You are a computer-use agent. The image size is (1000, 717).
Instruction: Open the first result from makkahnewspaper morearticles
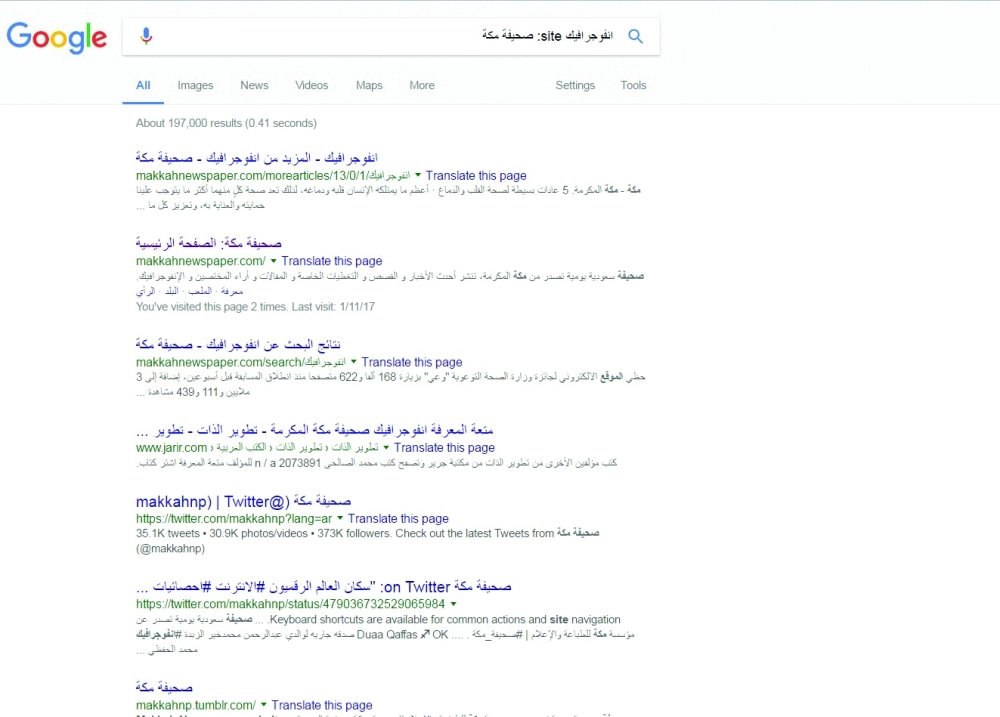click(x=256, y=158)
